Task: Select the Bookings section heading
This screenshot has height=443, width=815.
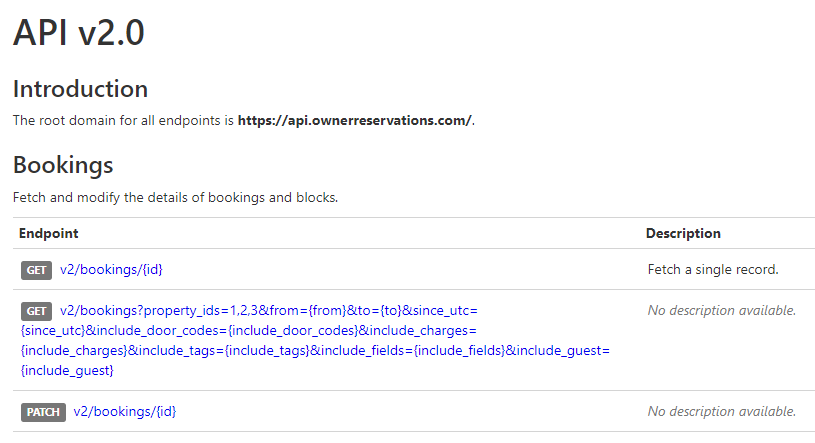Action: pos(63,164)
